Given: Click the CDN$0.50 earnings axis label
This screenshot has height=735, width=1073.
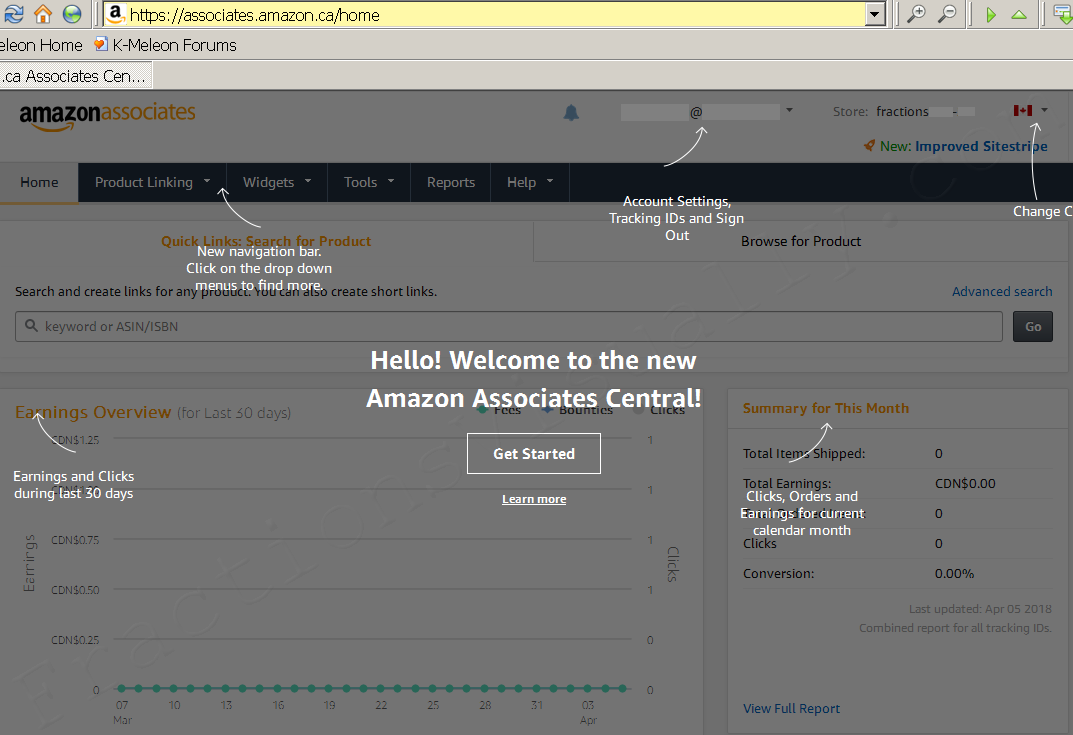Looking at the screenshot, I should (x=75, y=590).
